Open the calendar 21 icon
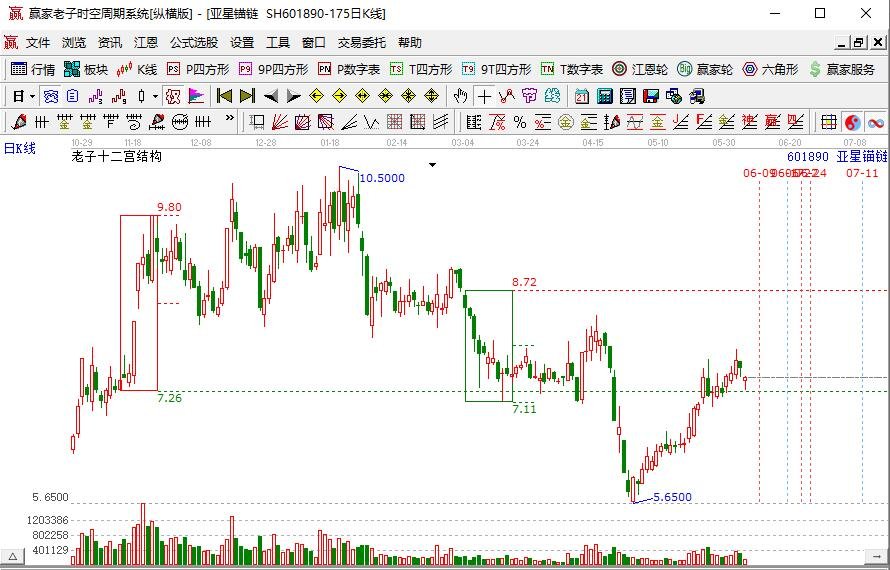This screenshot has height=570, width=890. pos(581,96)
